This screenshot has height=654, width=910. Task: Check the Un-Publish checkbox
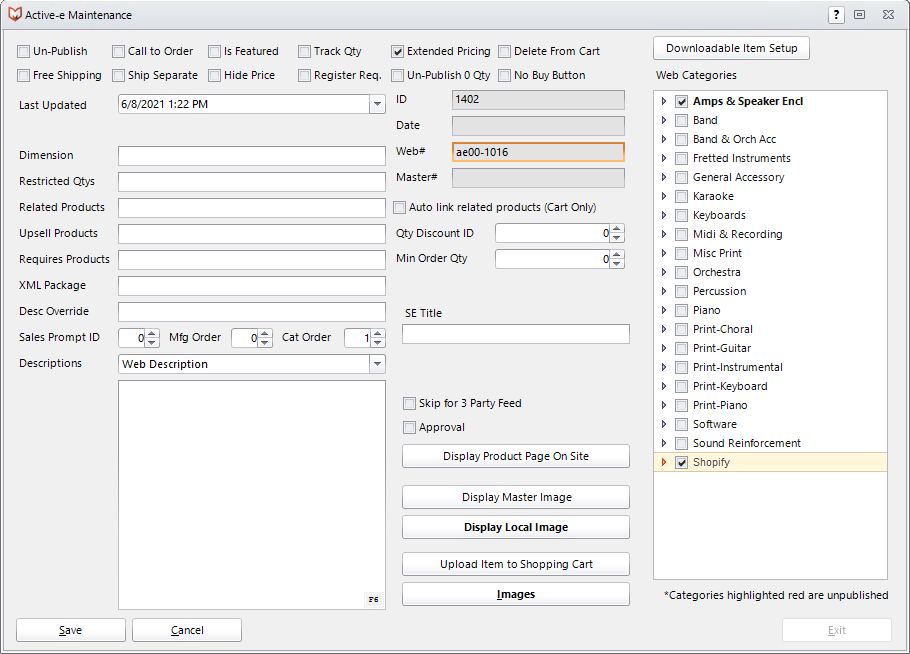click(23, 52)
